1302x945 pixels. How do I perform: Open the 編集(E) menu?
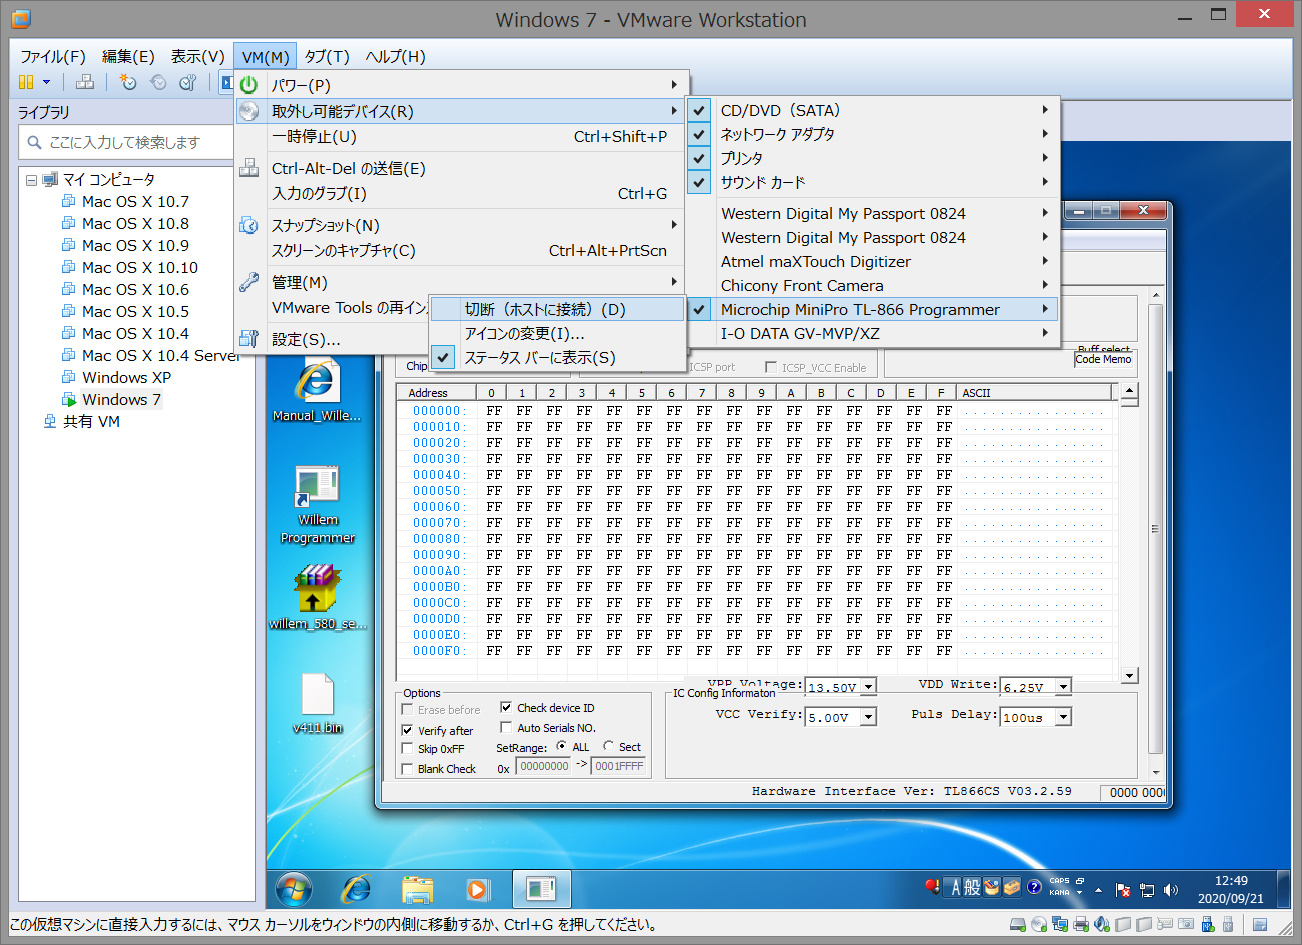point(128,56)
